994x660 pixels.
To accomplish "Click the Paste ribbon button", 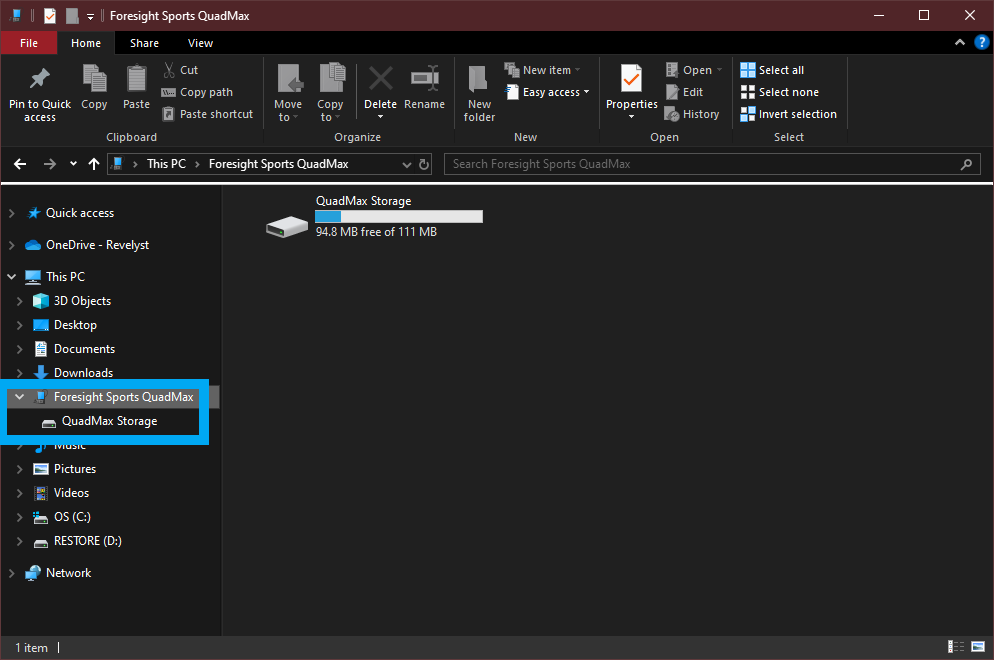I will pyautogui.click(x=136, y=87).
